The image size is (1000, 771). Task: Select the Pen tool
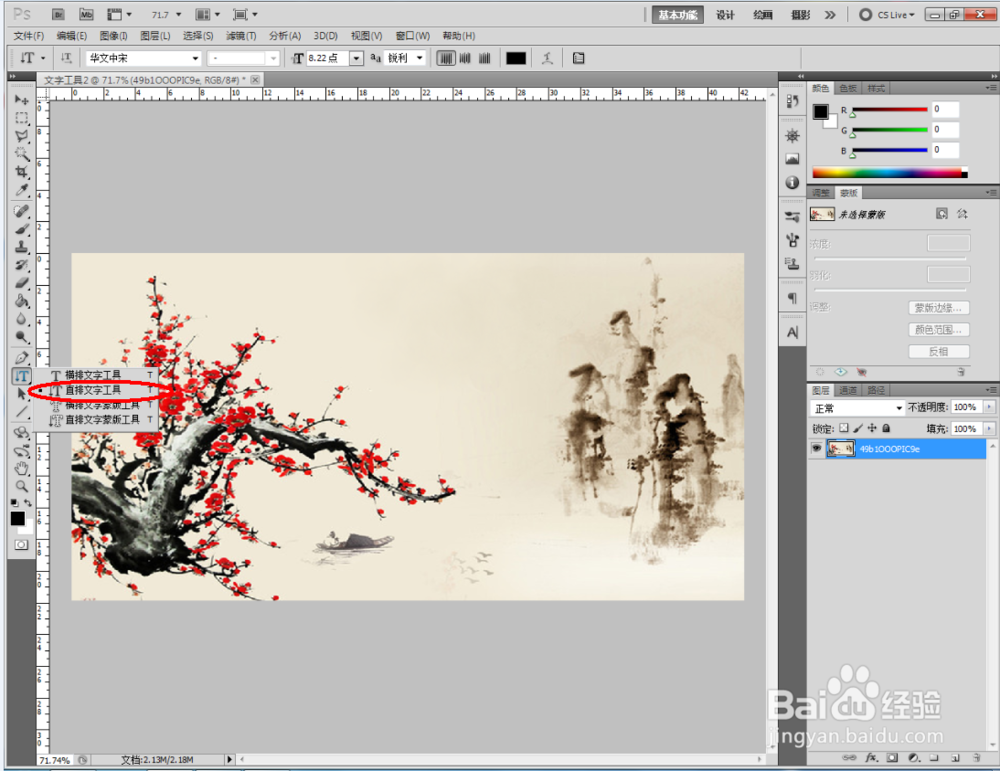tap(22, 358)
